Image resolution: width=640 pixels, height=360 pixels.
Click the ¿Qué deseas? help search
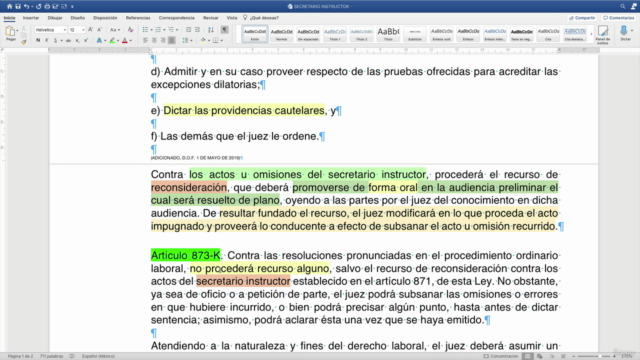point(261,18)
